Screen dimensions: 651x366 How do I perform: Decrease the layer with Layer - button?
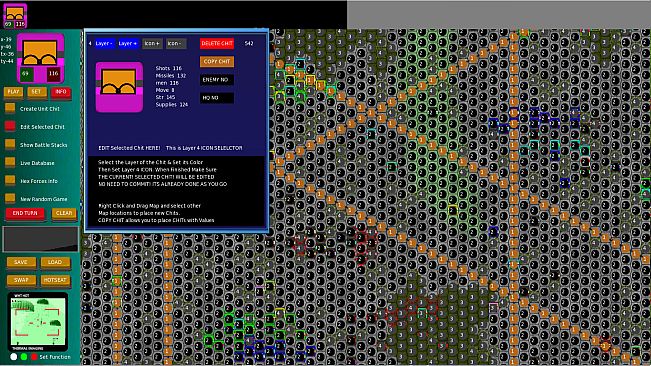(x=104, y=43)
